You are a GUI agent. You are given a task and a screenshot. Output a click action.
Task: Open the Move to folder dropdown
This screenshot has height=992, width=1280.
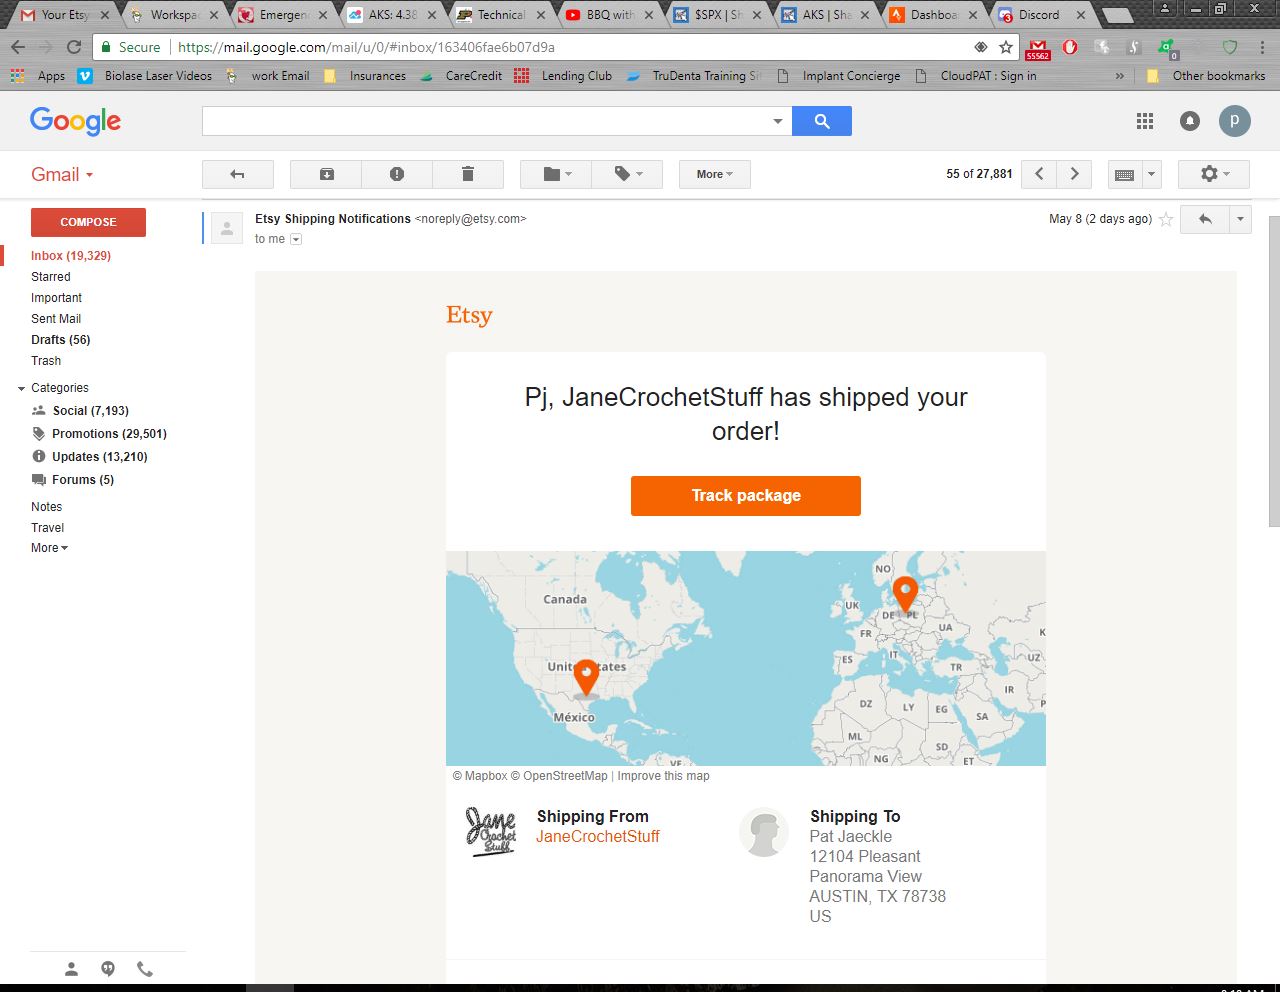(556, 174)
